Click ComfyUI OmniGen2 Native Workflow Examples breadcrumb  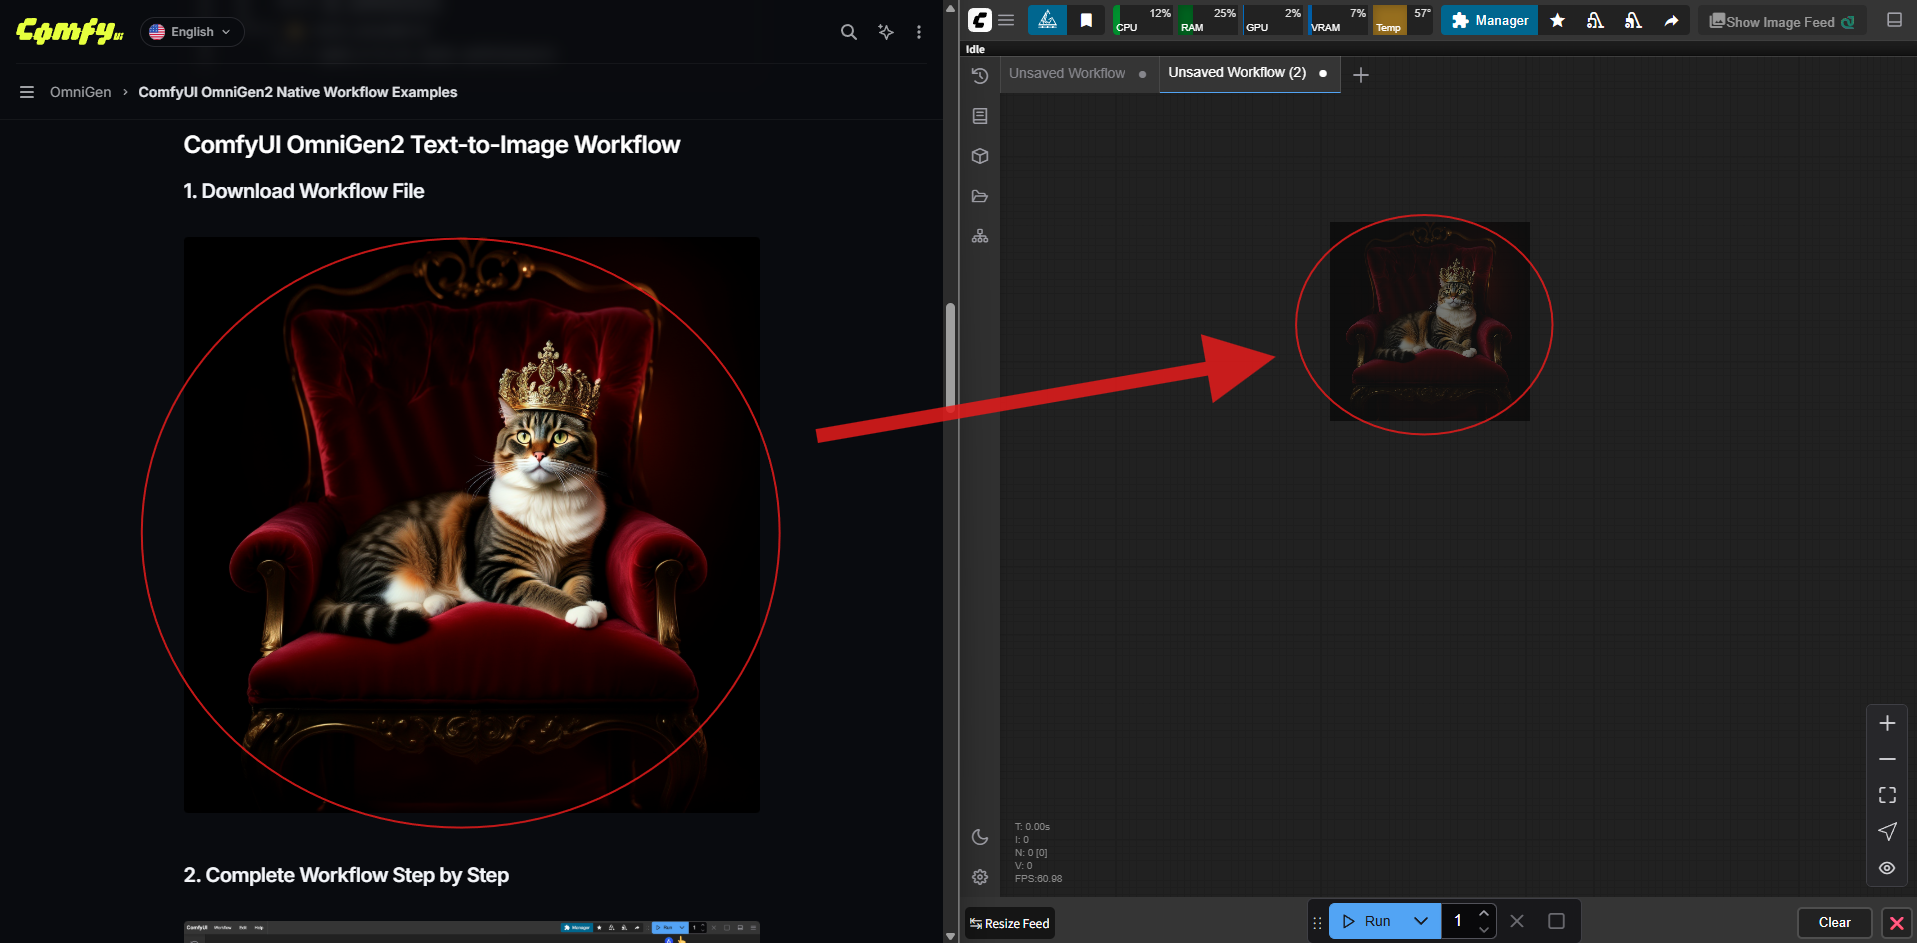[x=297, y=92]
